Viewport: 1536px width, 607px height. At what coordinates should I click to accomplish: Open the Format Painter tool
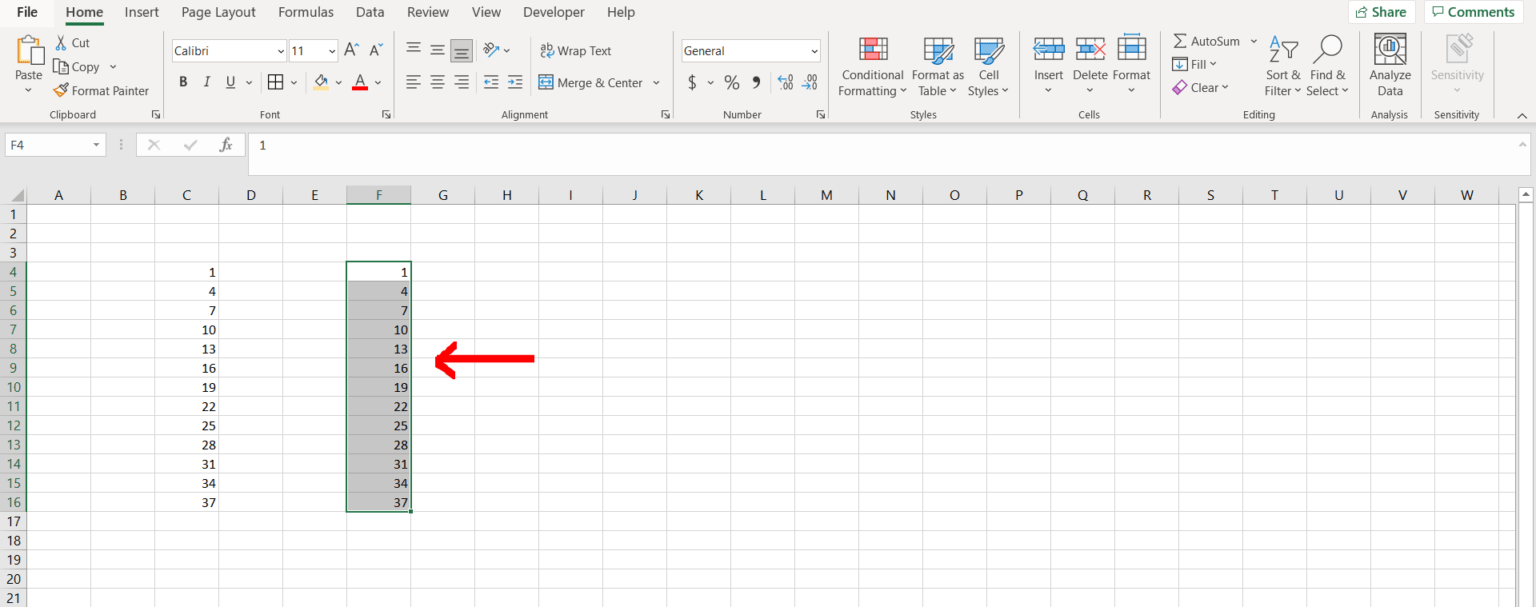tap(102, 90)
